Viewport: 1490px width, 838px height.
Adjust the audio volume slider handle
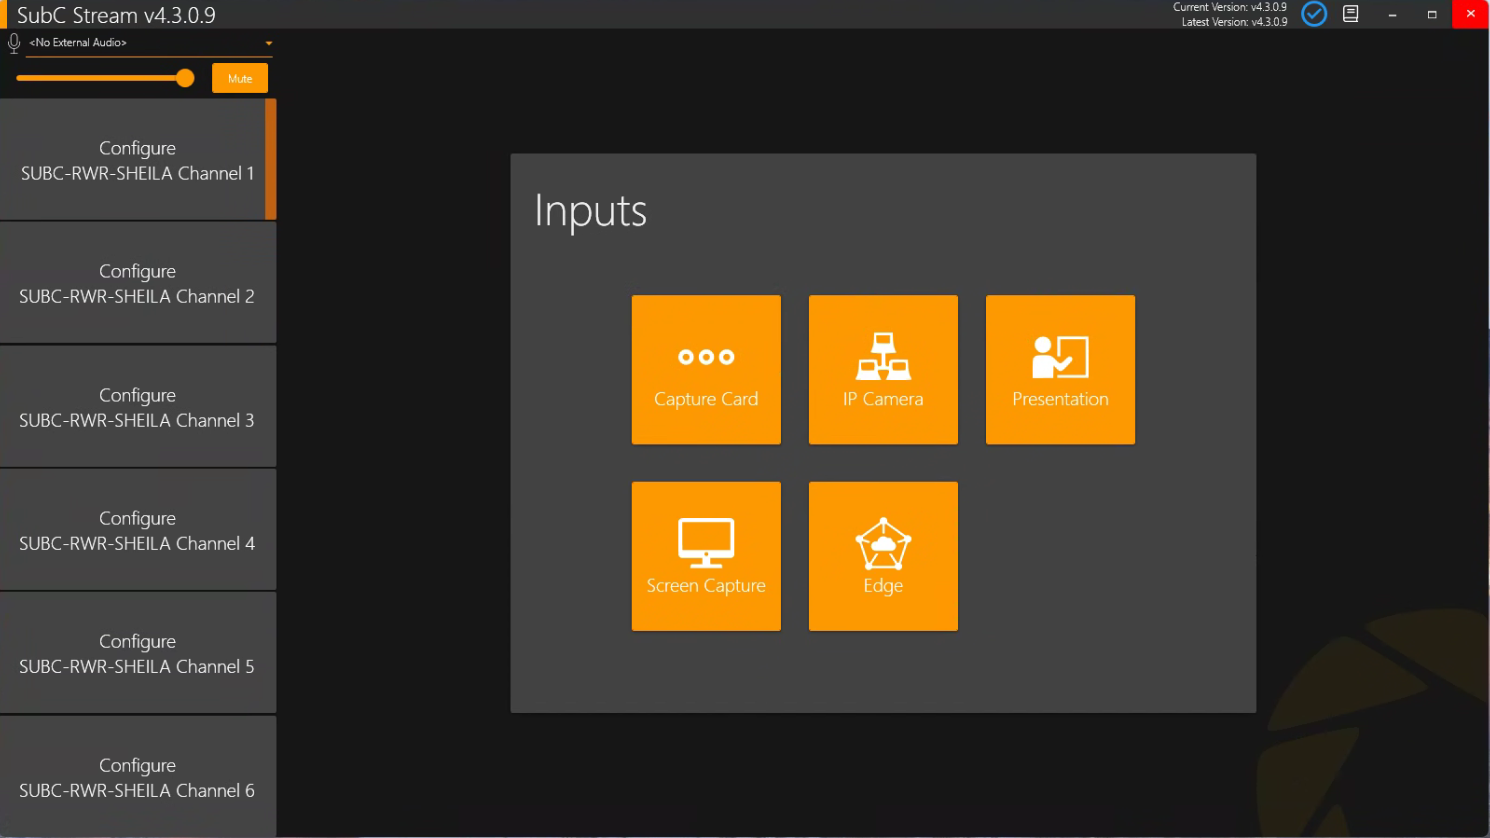pyautogui.click(x=185, y=78)
